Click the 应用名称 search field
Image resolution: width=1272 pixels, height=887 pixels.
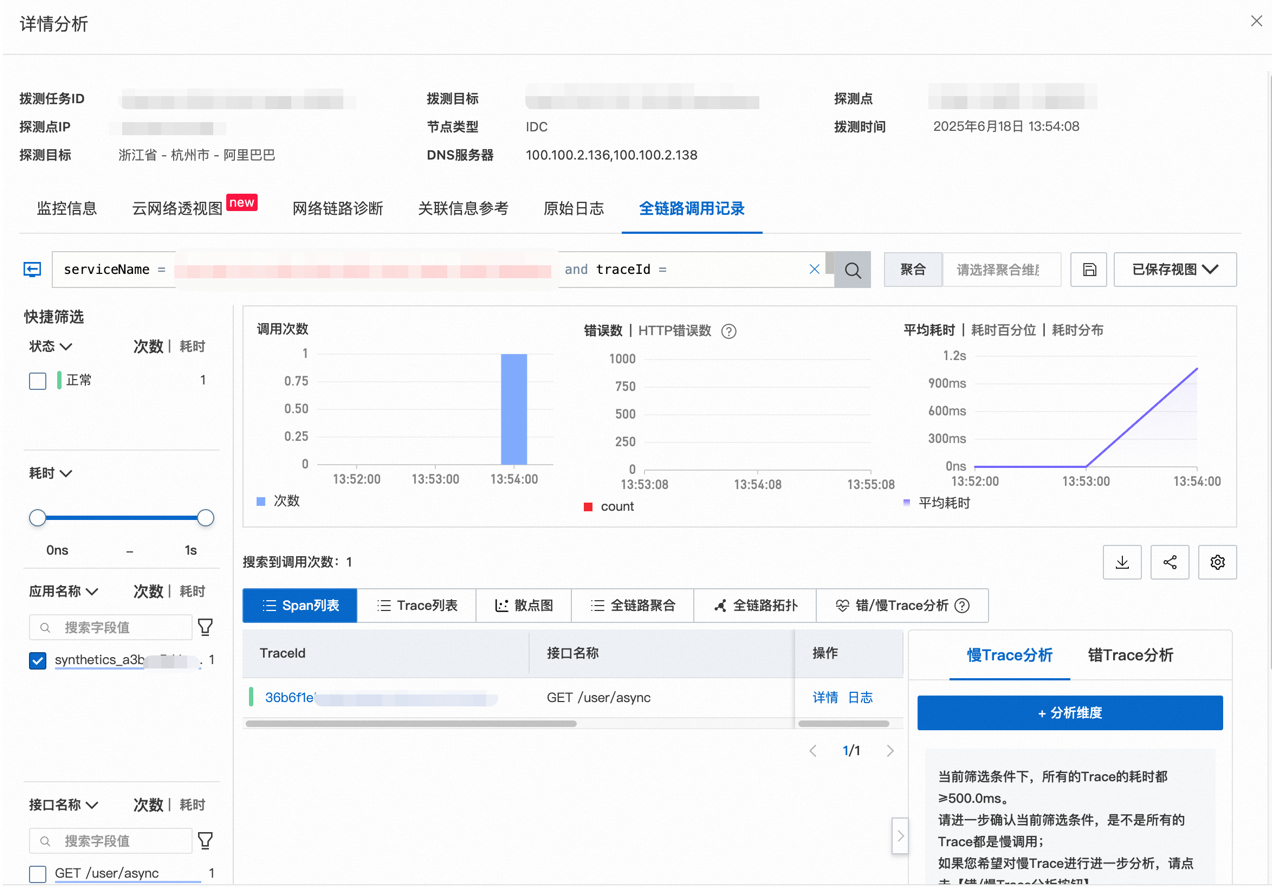click(111, 627)
